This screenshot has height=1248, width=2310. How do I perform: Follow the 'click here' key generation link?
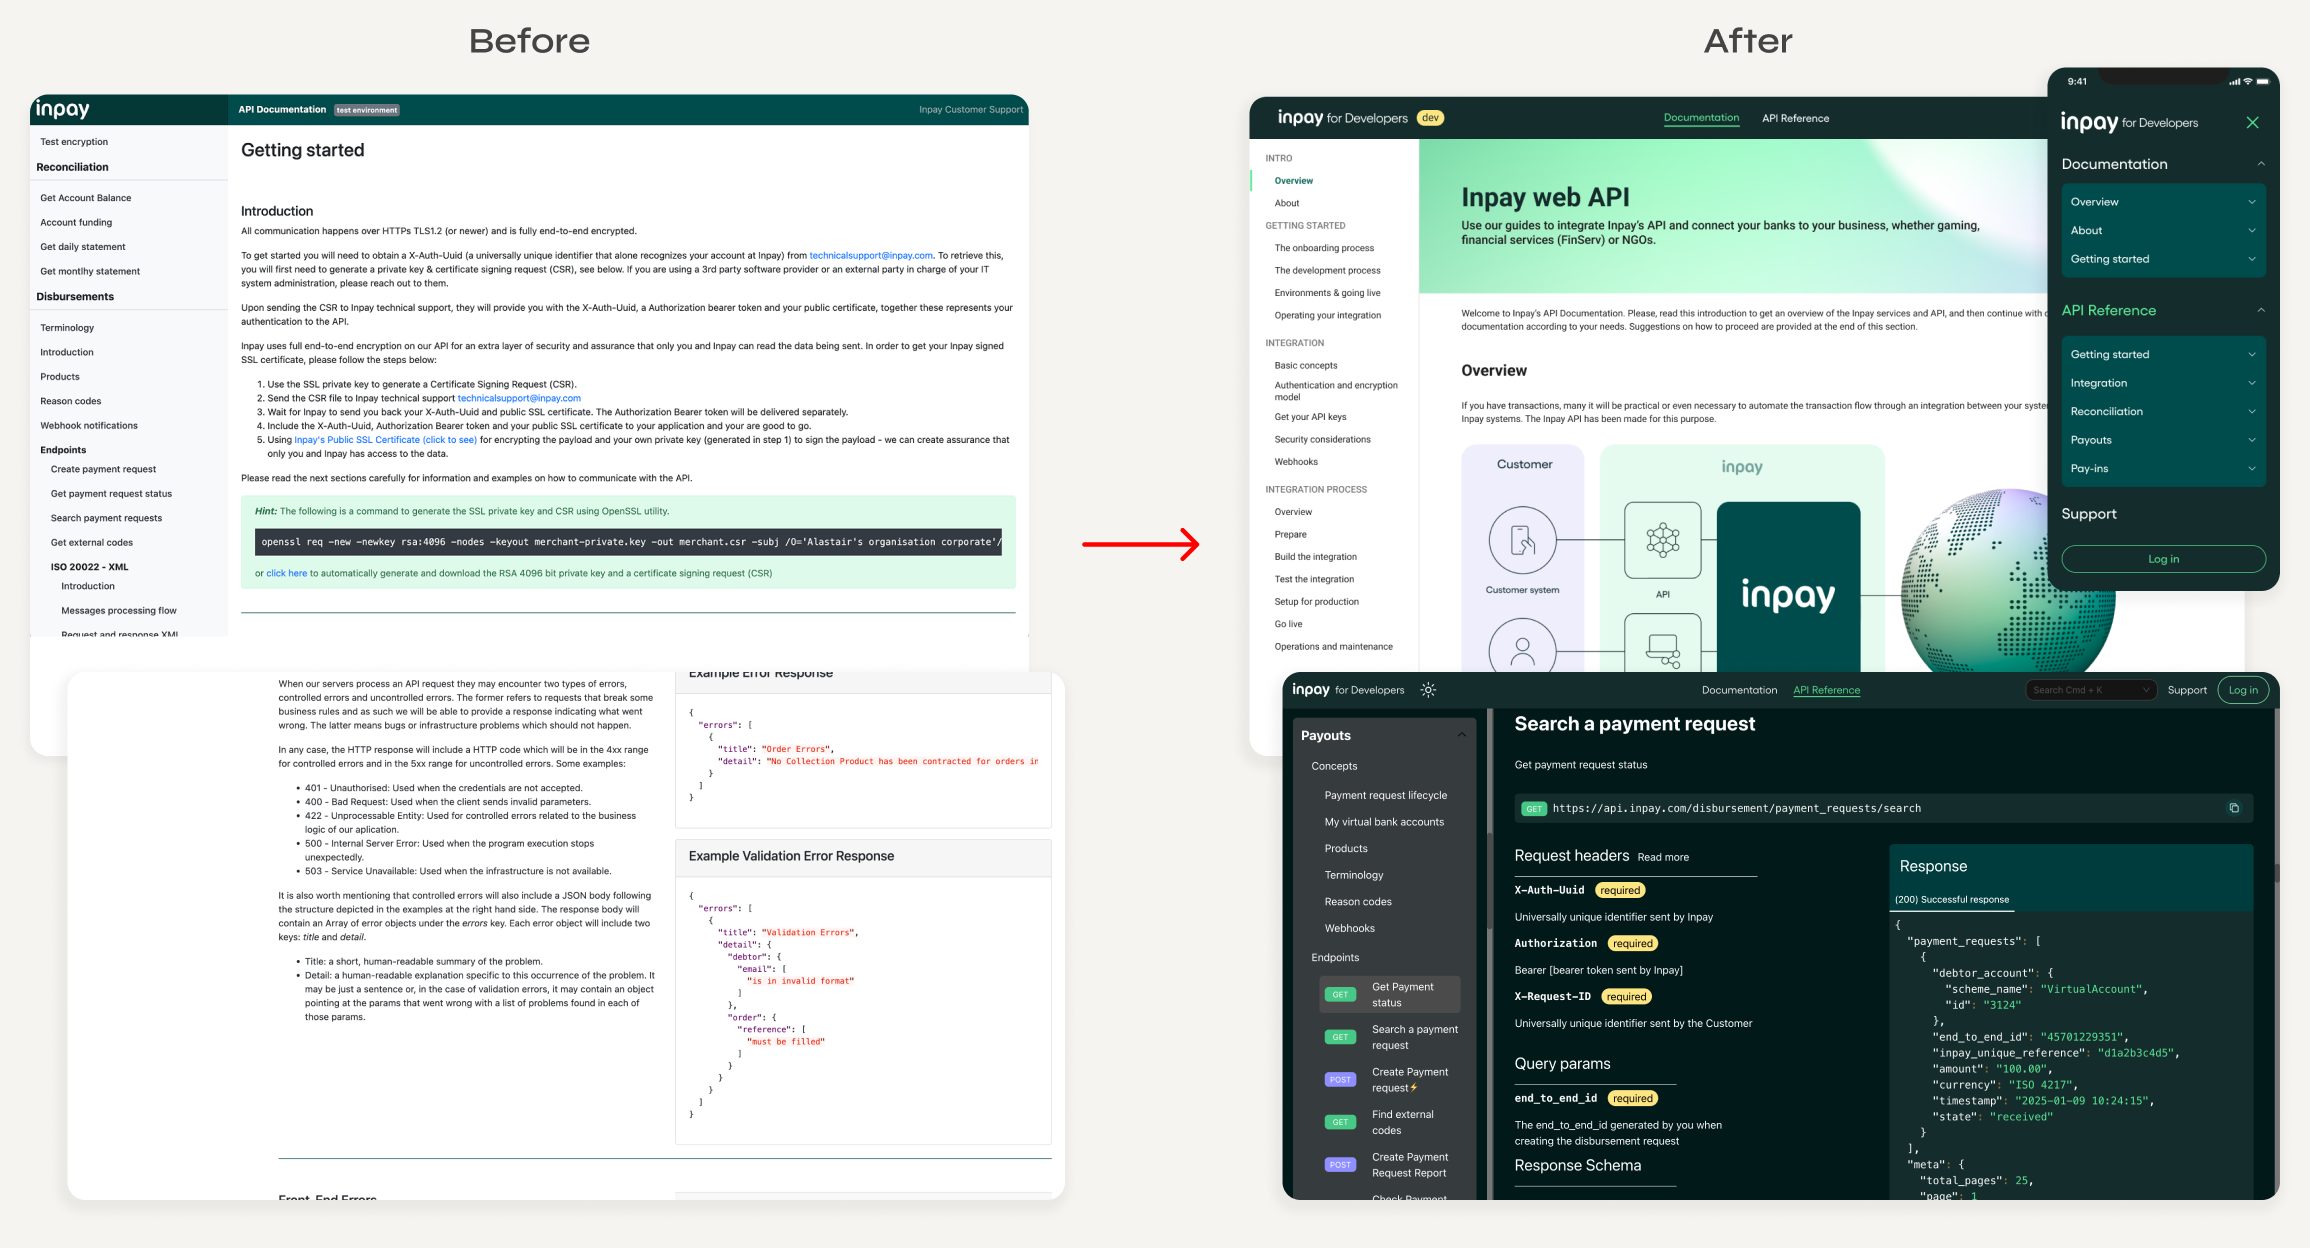tap(286, 574)
